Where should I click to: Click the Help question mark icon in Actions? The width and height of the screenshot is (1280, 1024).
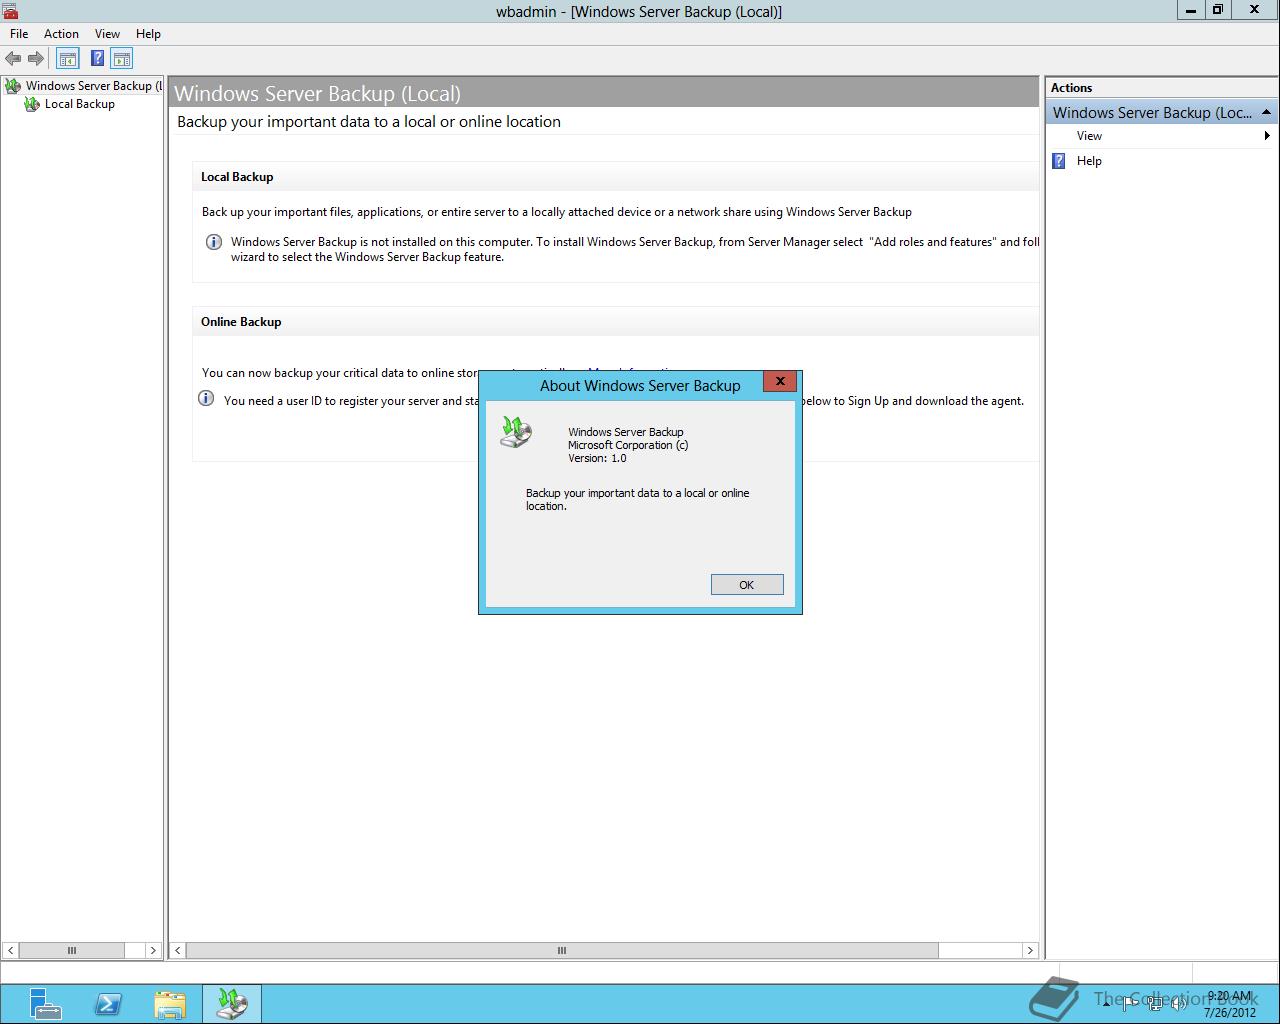[1059, 161]
